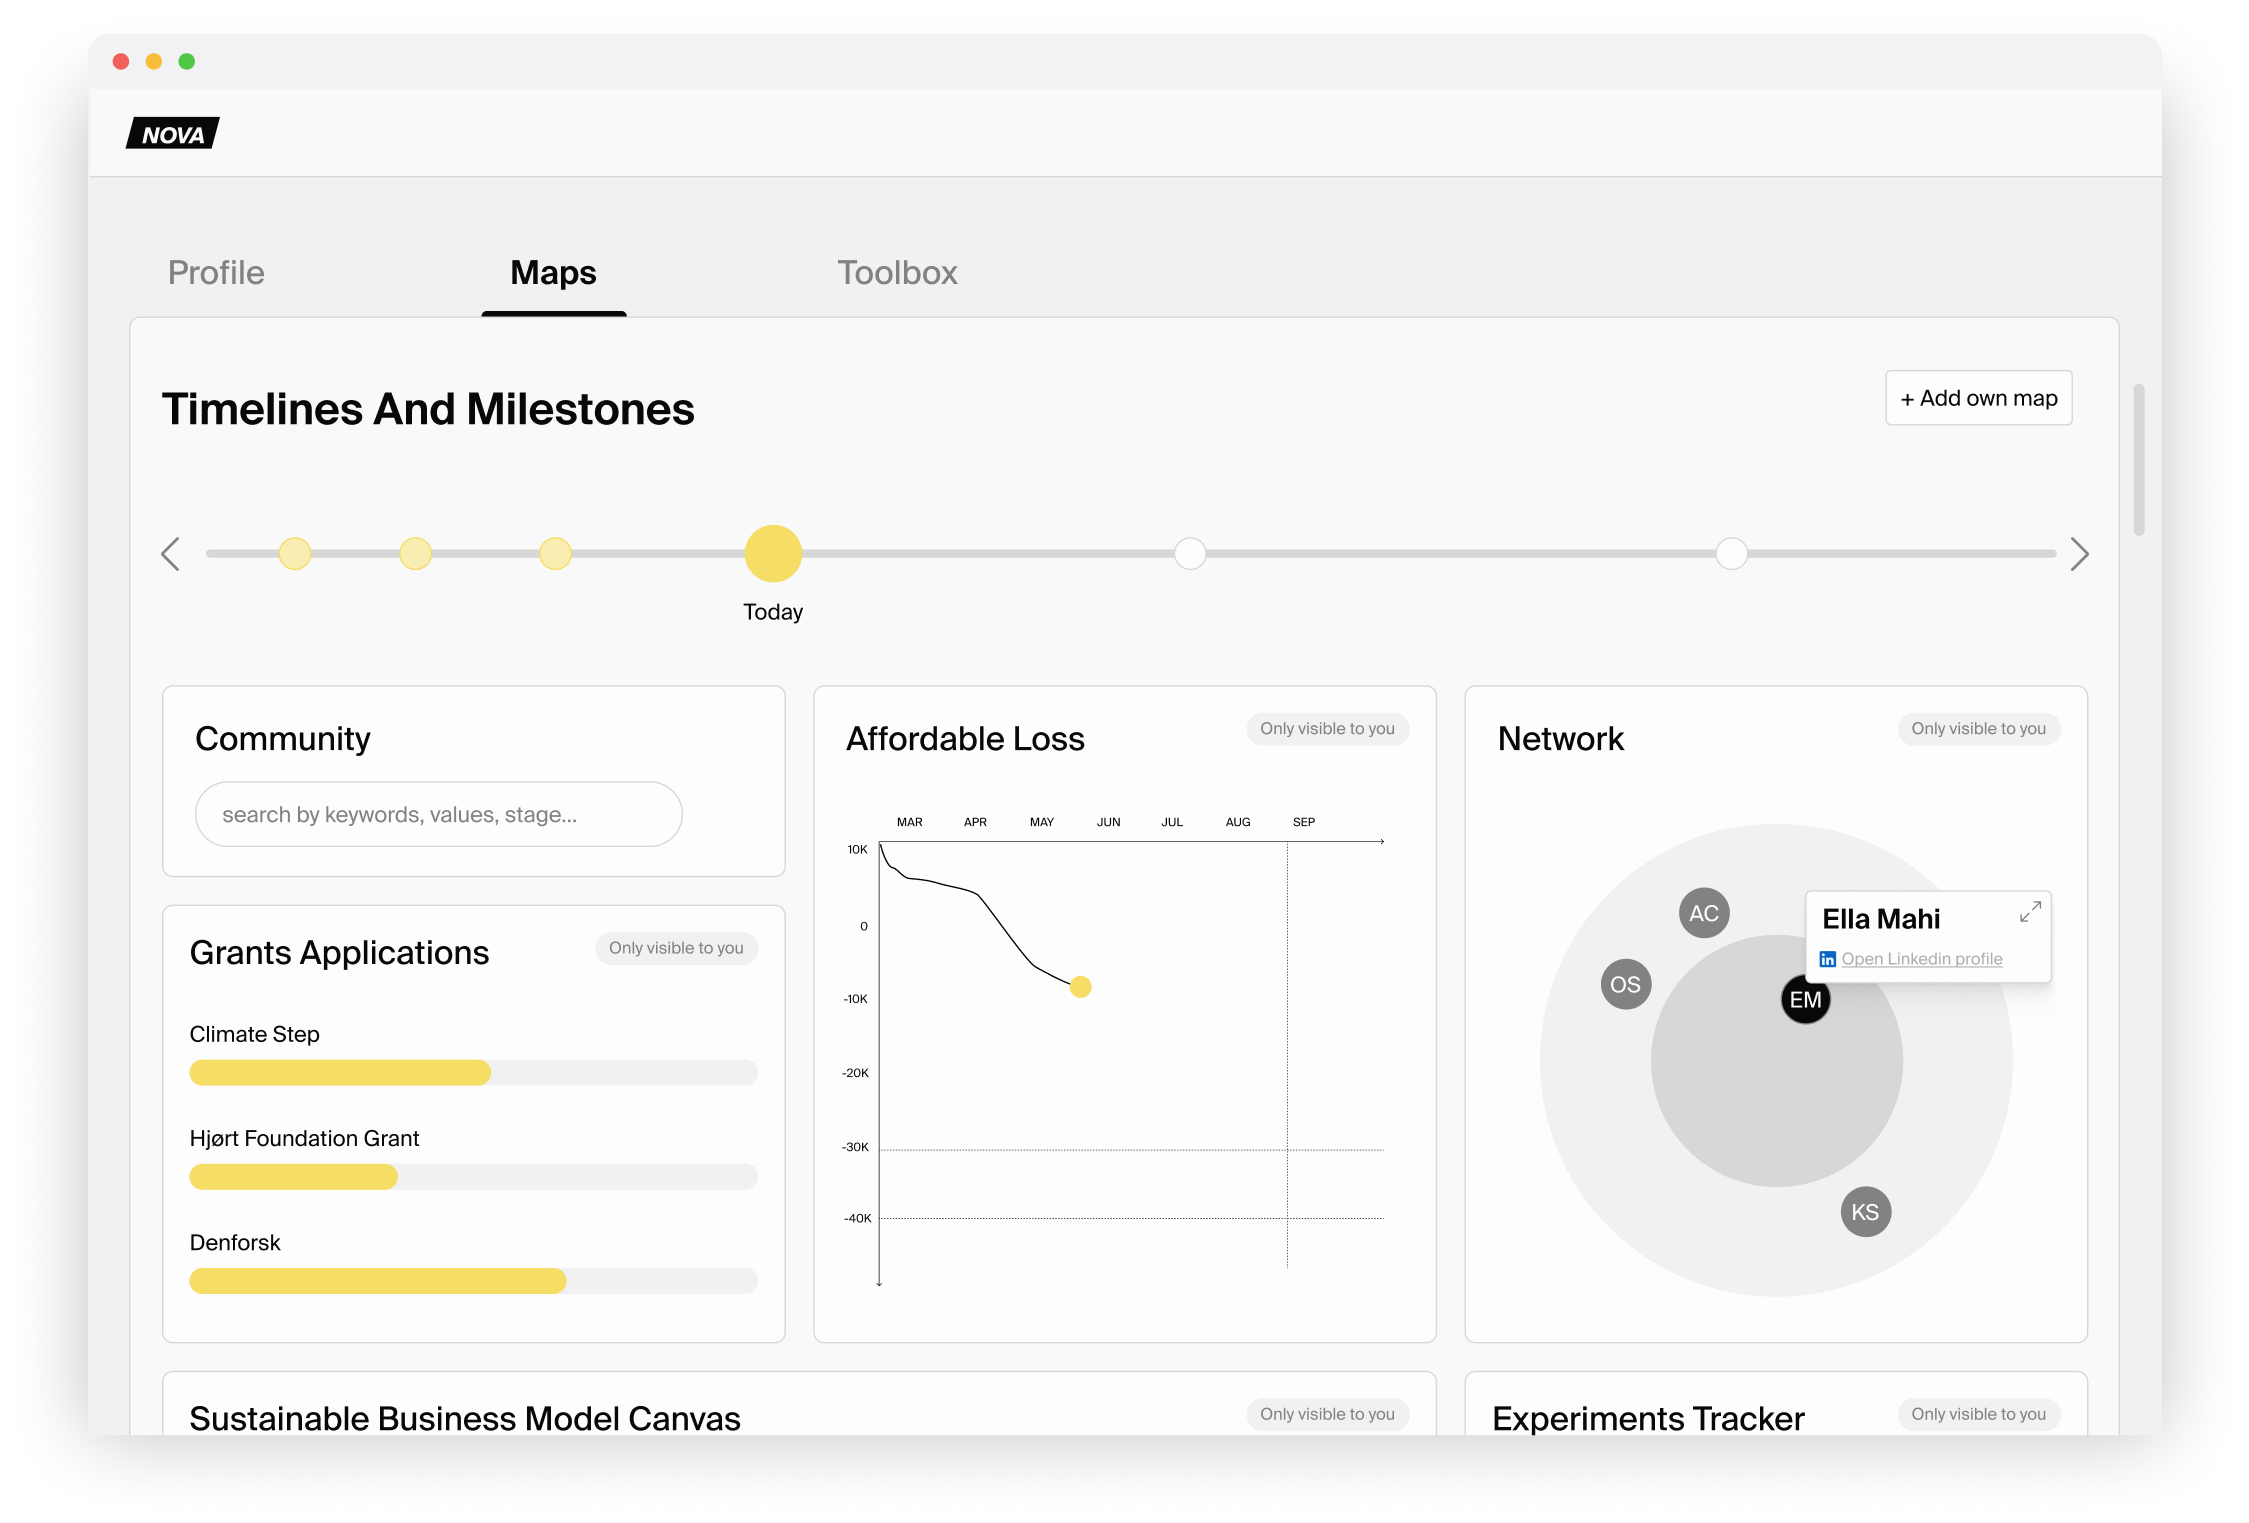Click 'Only visible to you' on Sustainable Business Model Canvas
The height and width of the screenshot is (1523, 2249).
1327,1413
